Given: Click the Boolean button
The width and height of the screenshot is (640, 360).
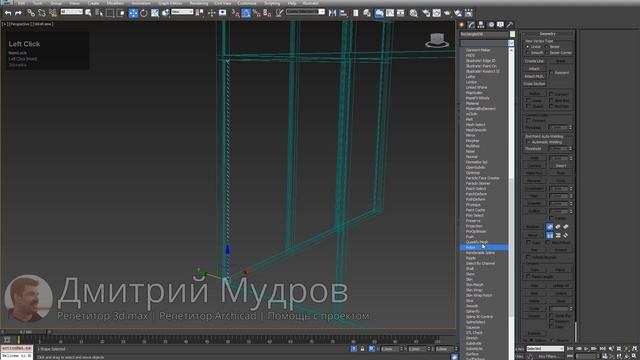Looking at the screenshot, I should tap(533, 227).
